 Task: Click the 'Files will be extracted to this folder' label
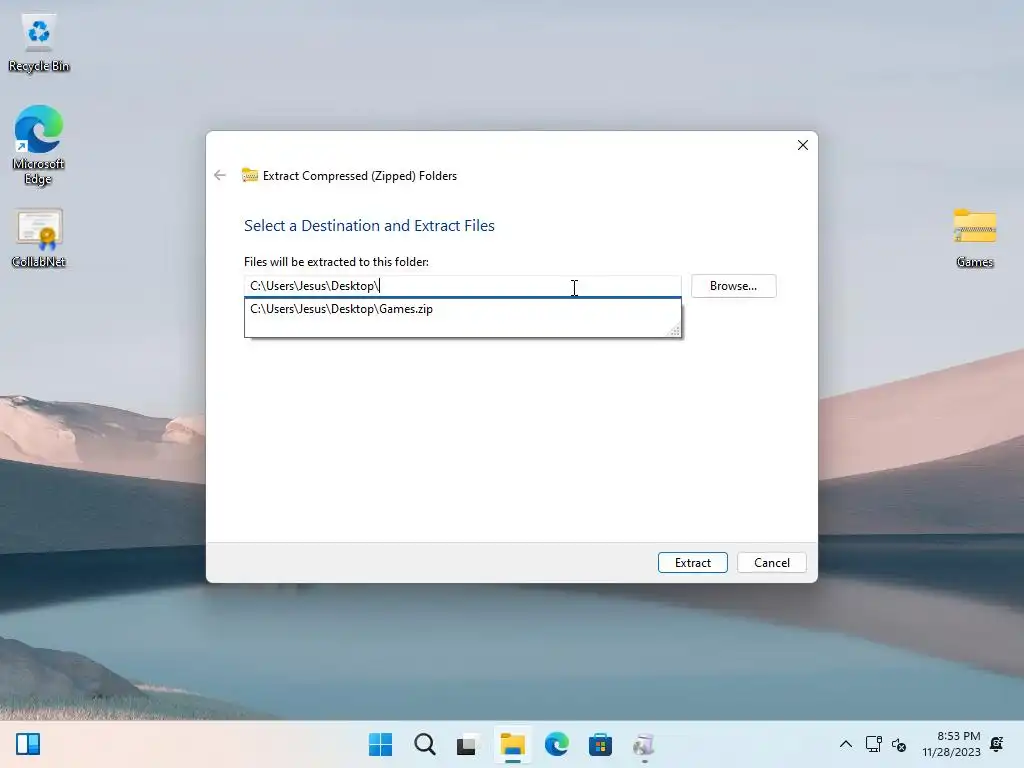point(336,262)
